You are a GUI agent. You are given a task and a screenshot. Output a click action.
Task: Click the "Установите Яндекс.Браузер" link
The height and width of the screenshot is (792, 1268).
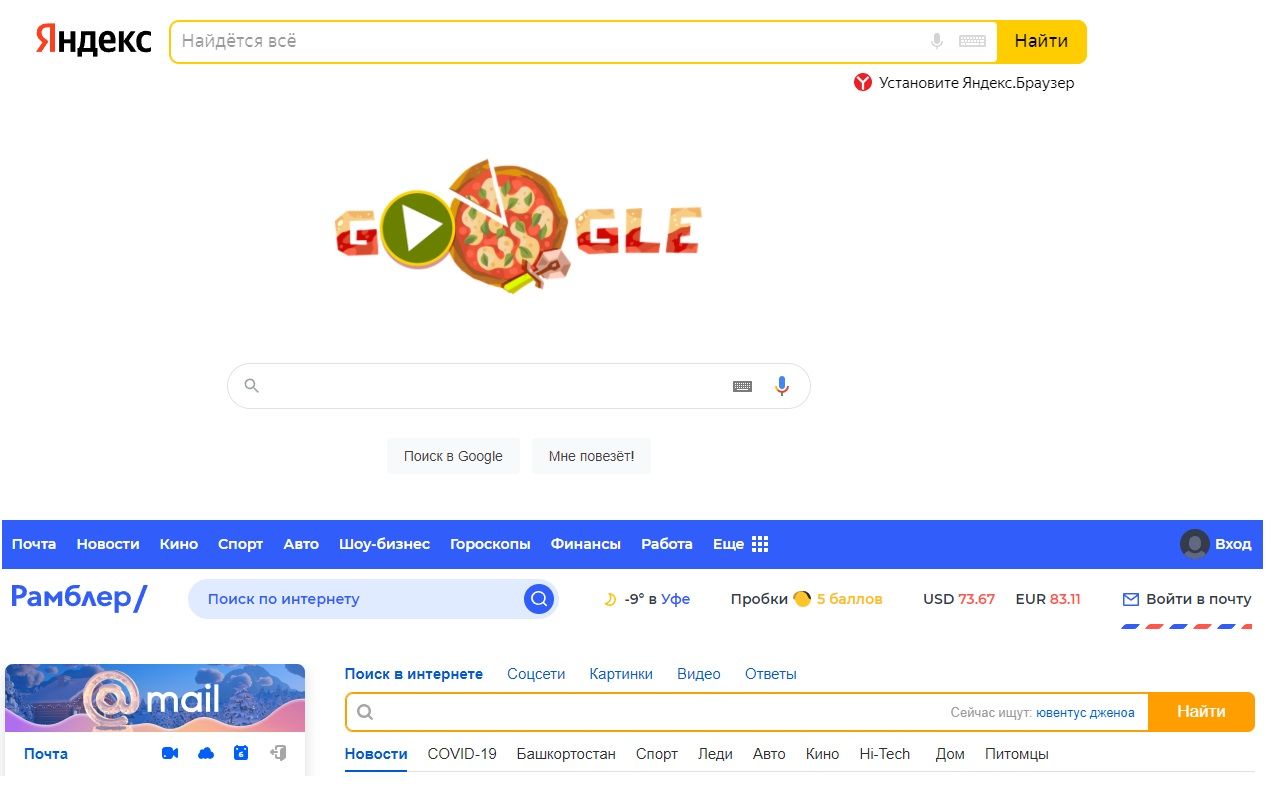976,83
